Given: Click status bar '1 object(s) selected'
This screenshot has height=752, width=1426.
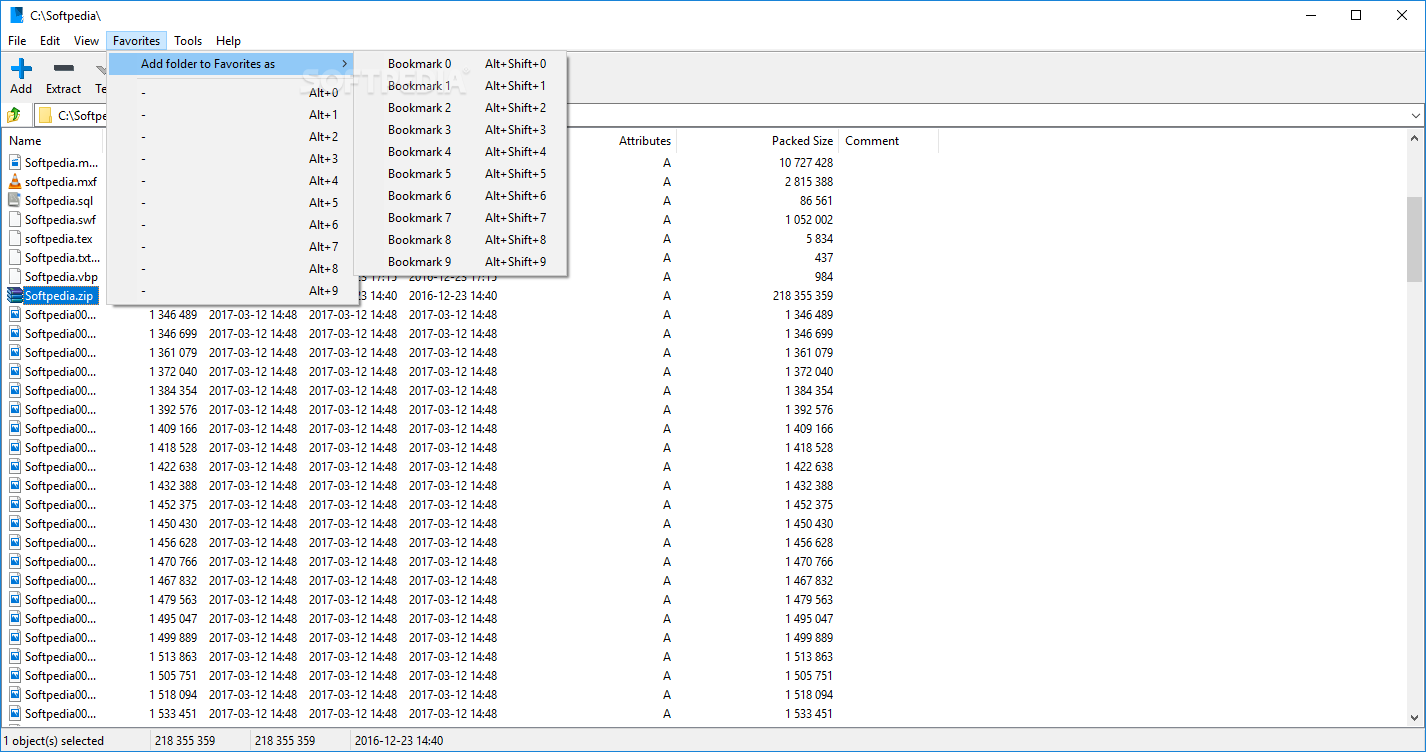Looking at the screenshot, I should pyautogui.click(x=53, y=741).
